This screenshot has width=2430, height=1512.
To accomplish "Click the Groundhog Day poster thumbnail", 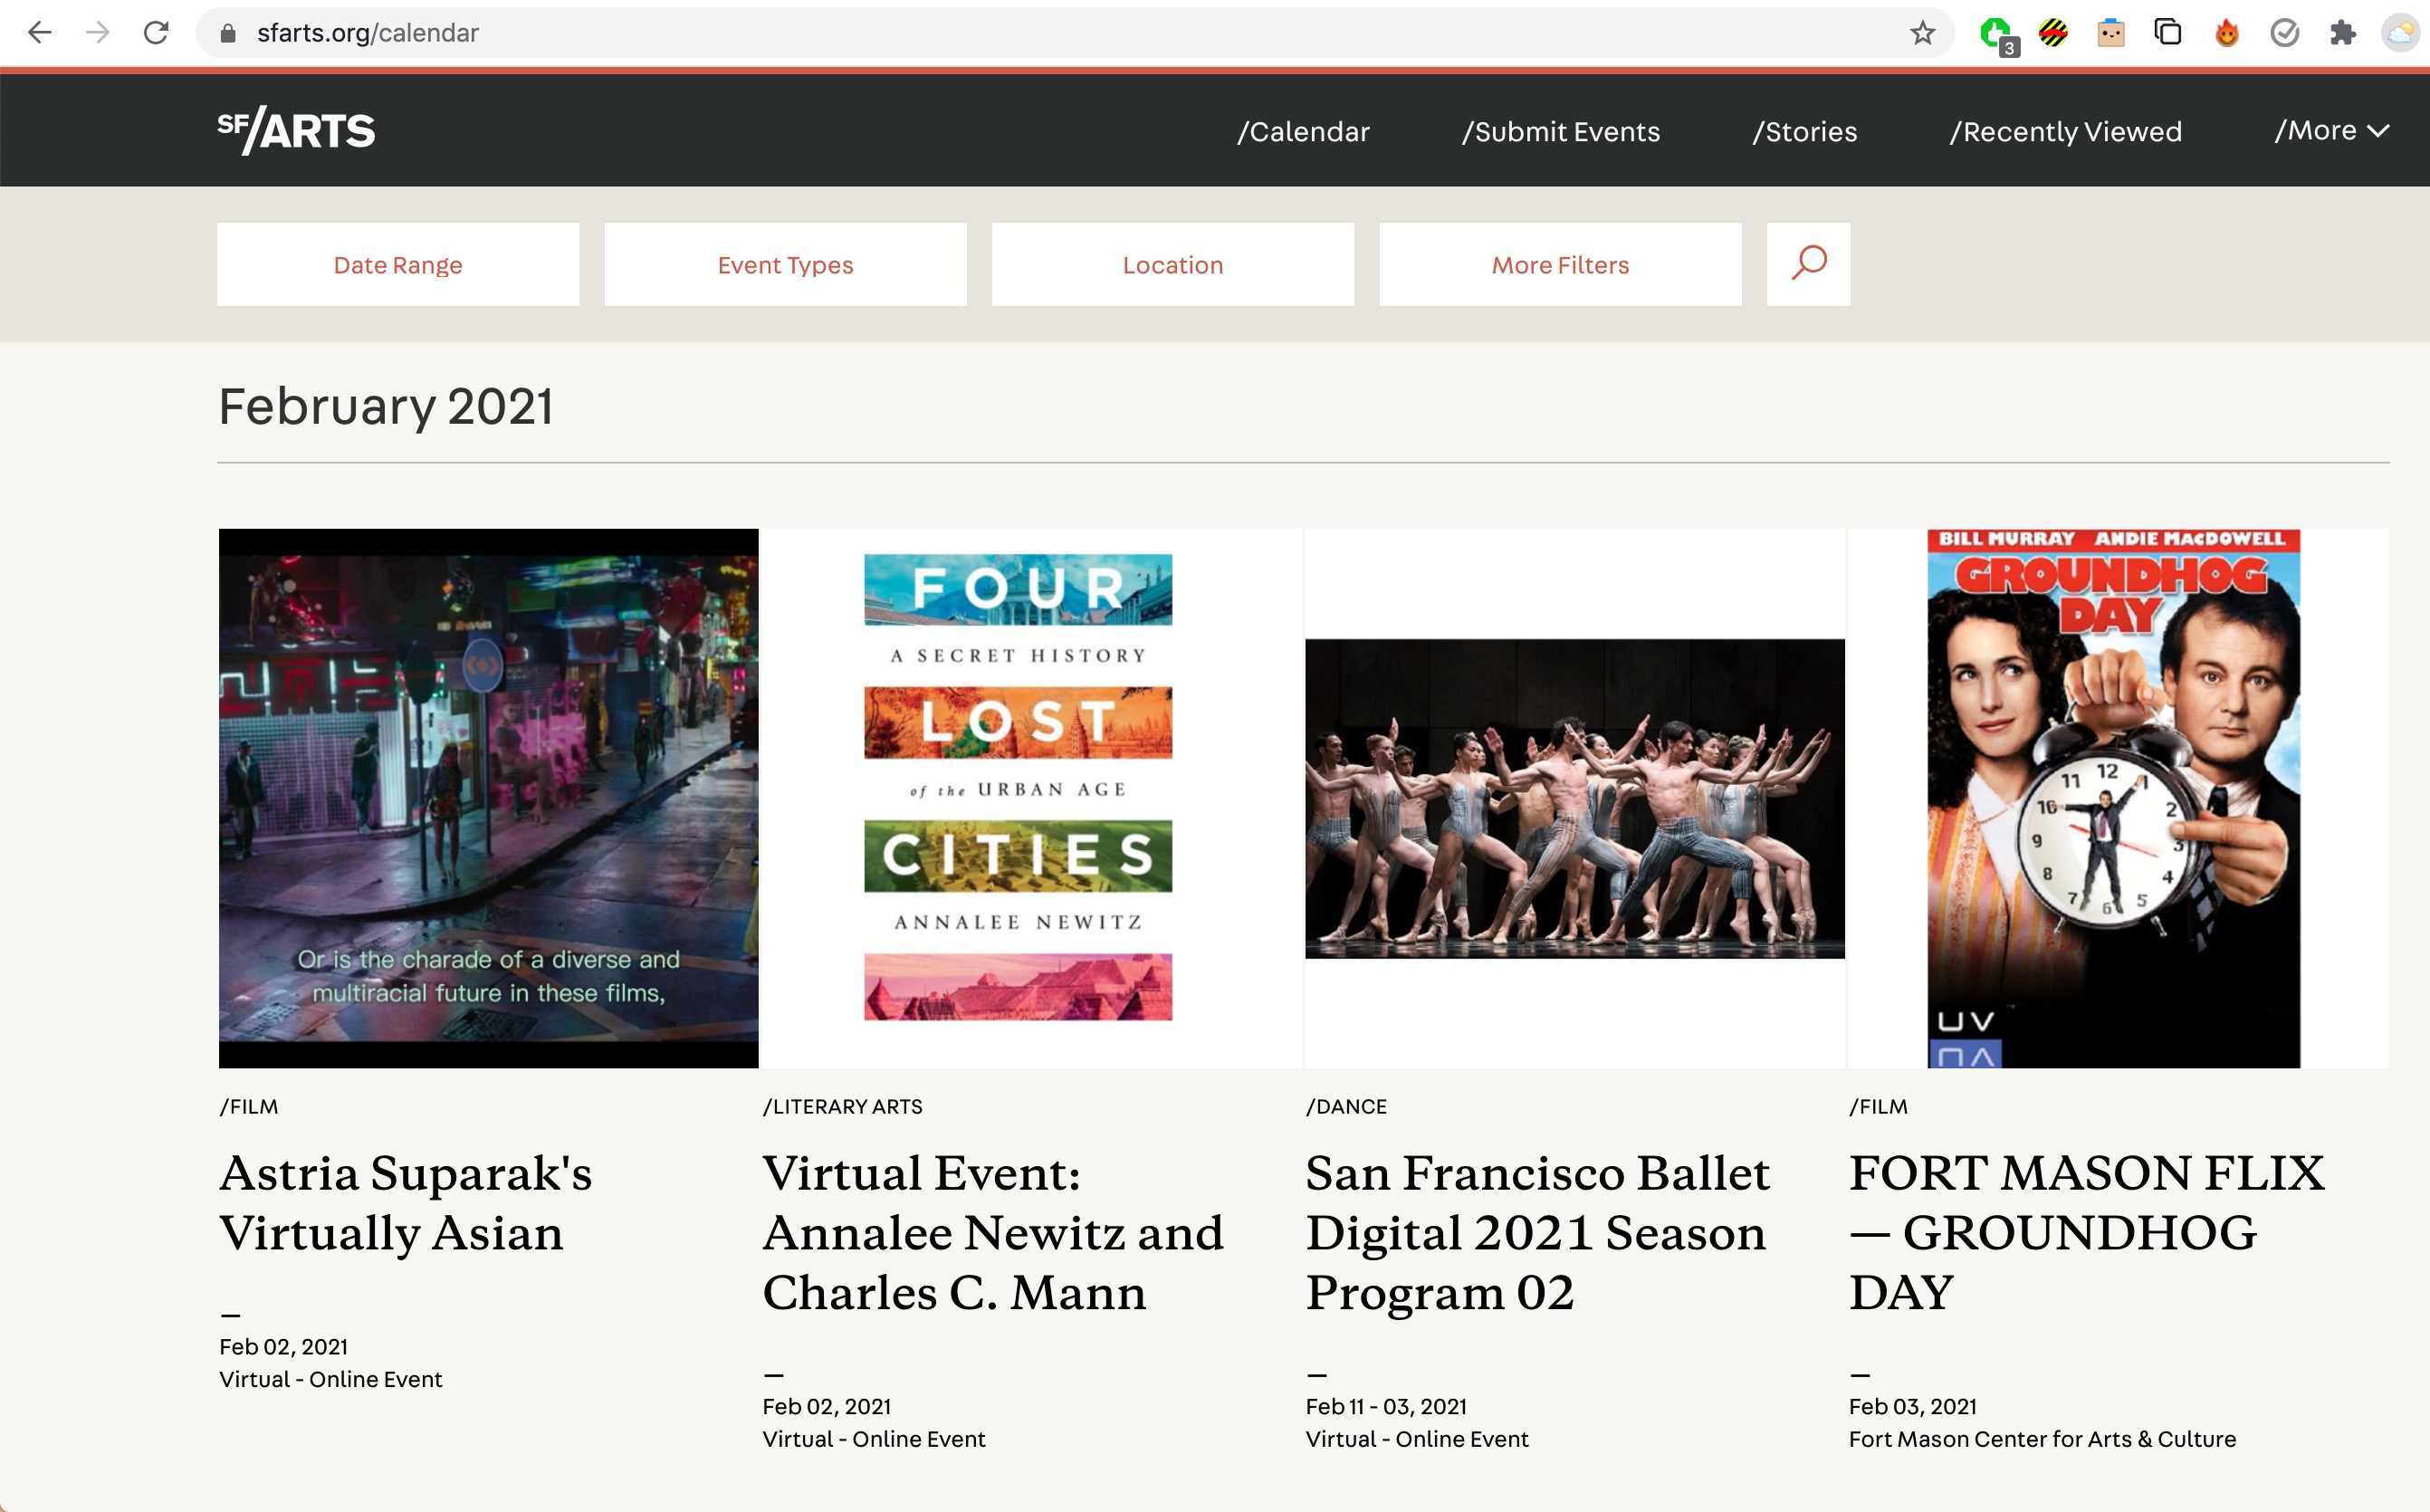I will coord(2113,798).
